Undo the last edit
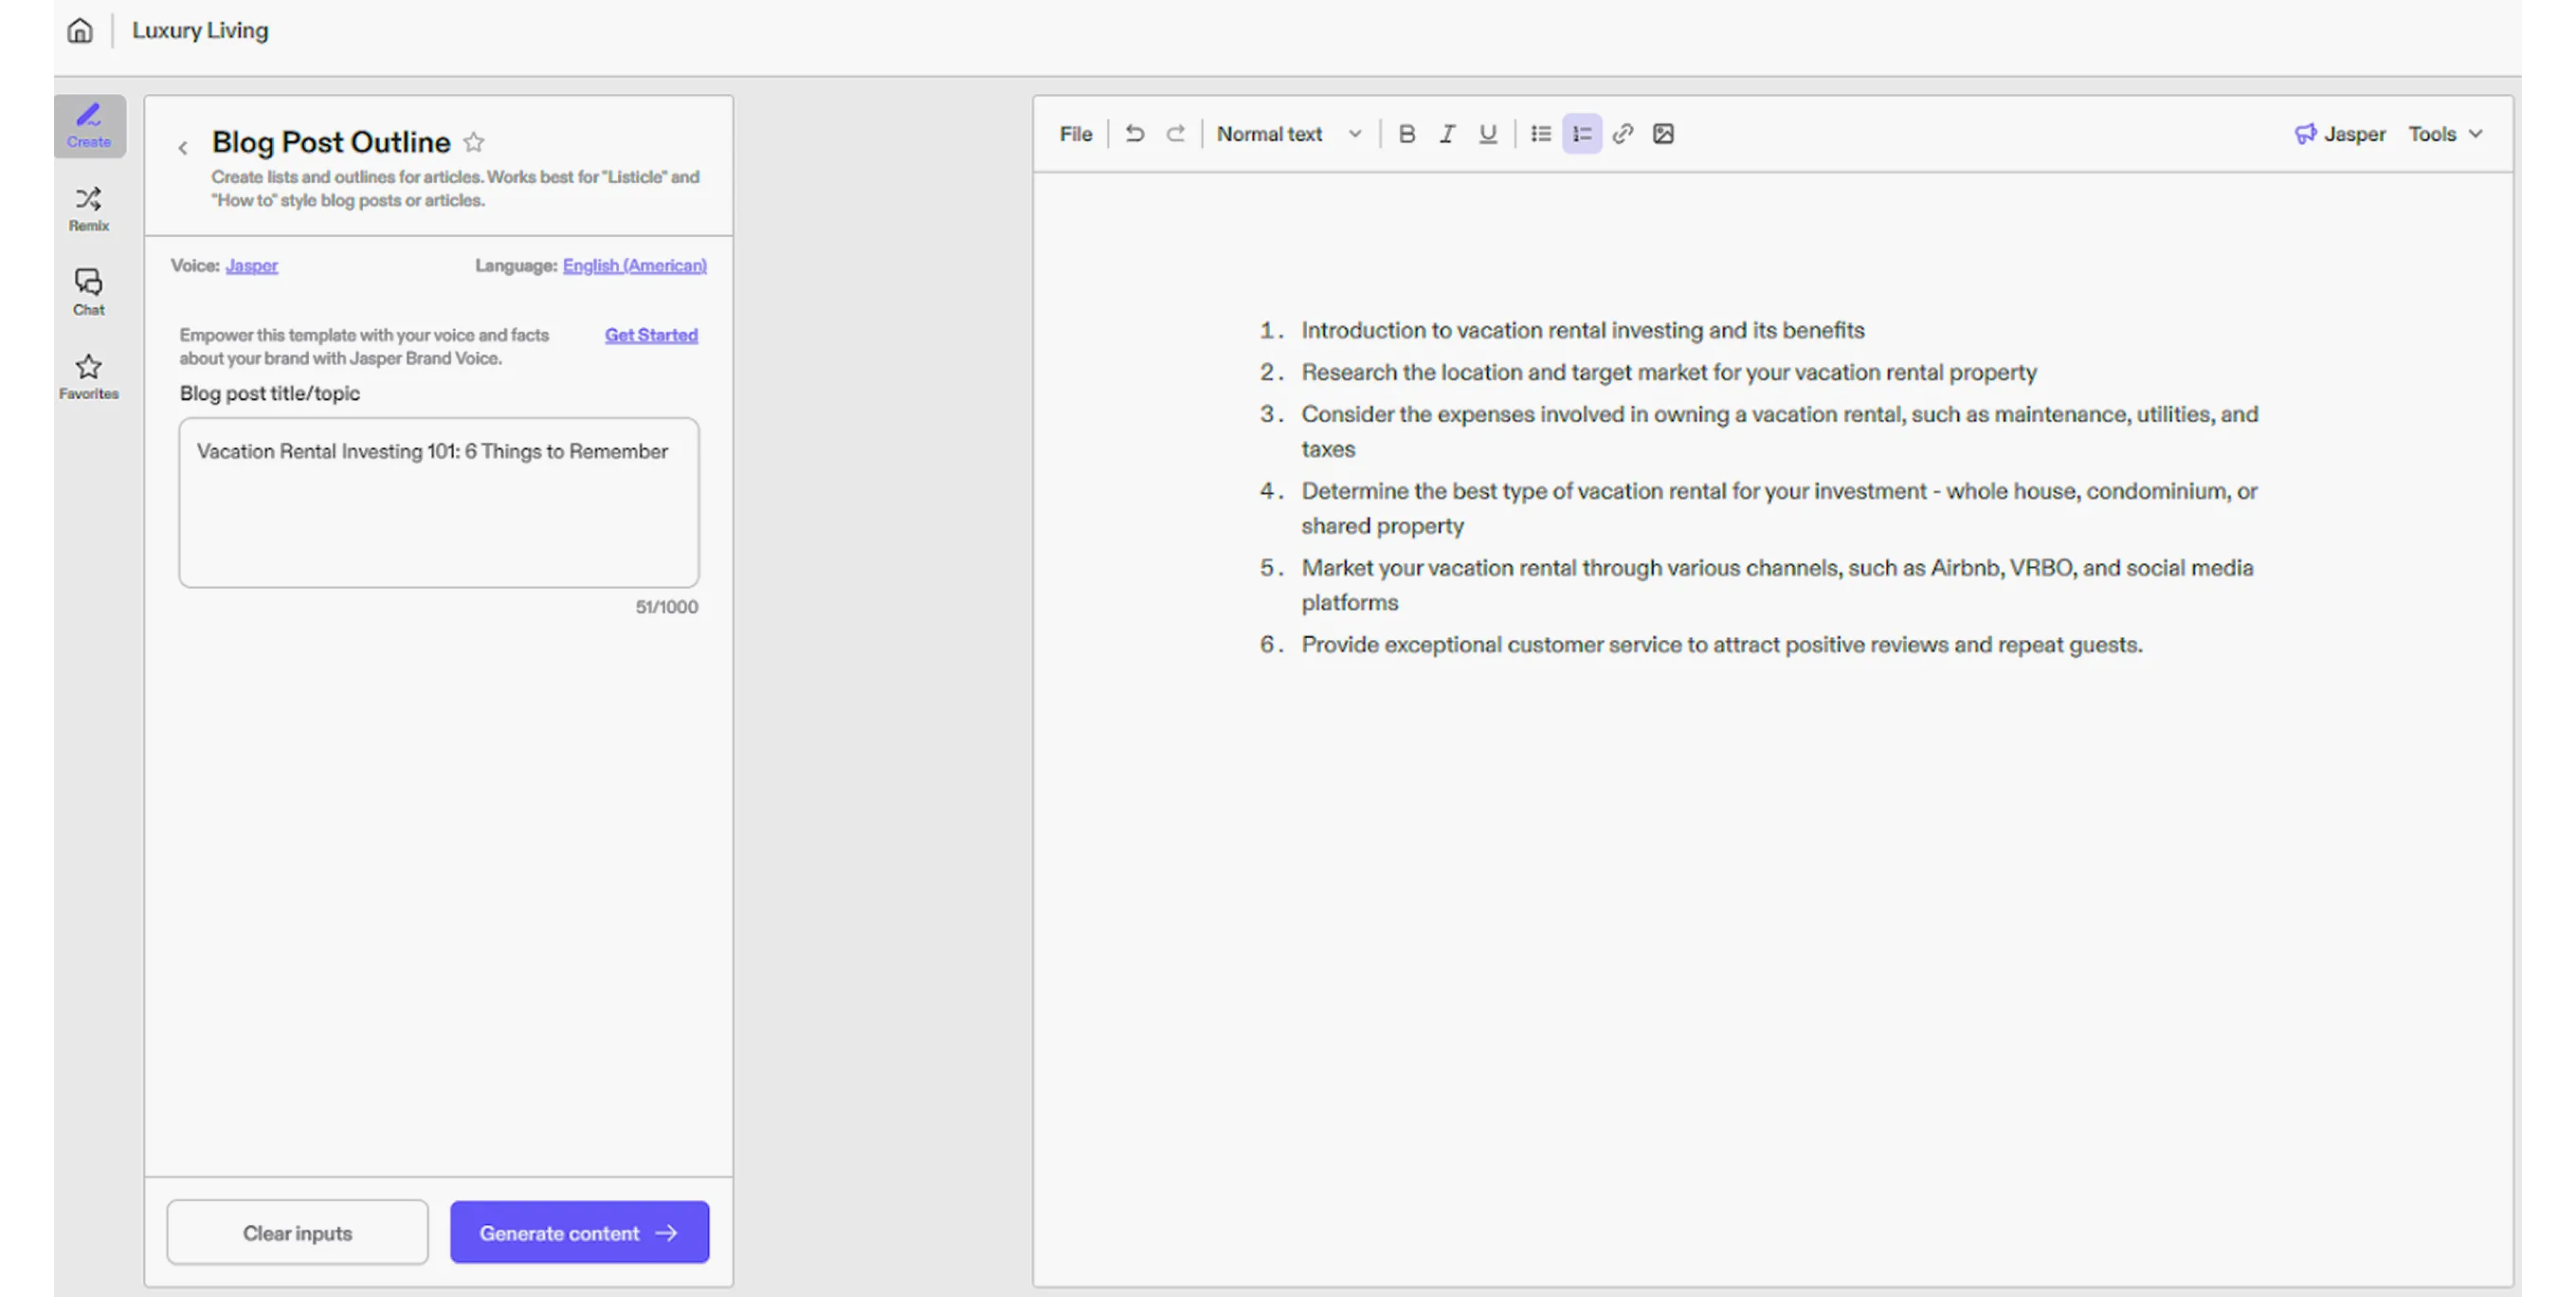This screenshot has width=2576, height=1297. (x=1134, y=133)
